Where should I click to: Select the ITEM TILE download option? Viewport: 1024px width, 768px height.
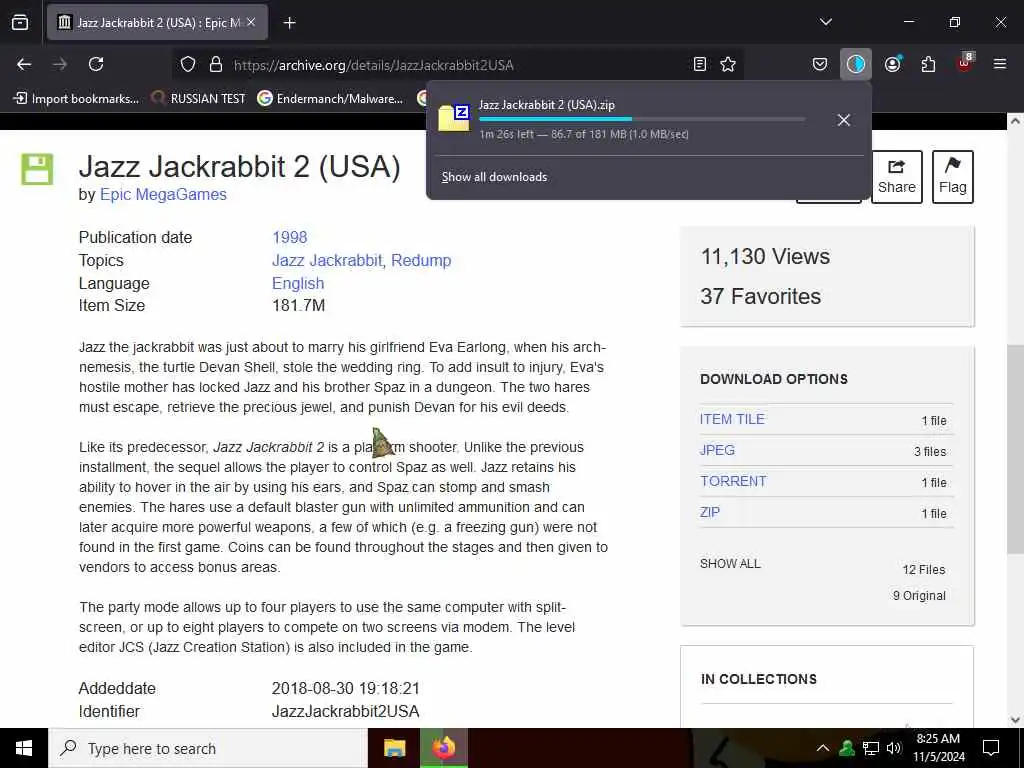coord(732,419)
